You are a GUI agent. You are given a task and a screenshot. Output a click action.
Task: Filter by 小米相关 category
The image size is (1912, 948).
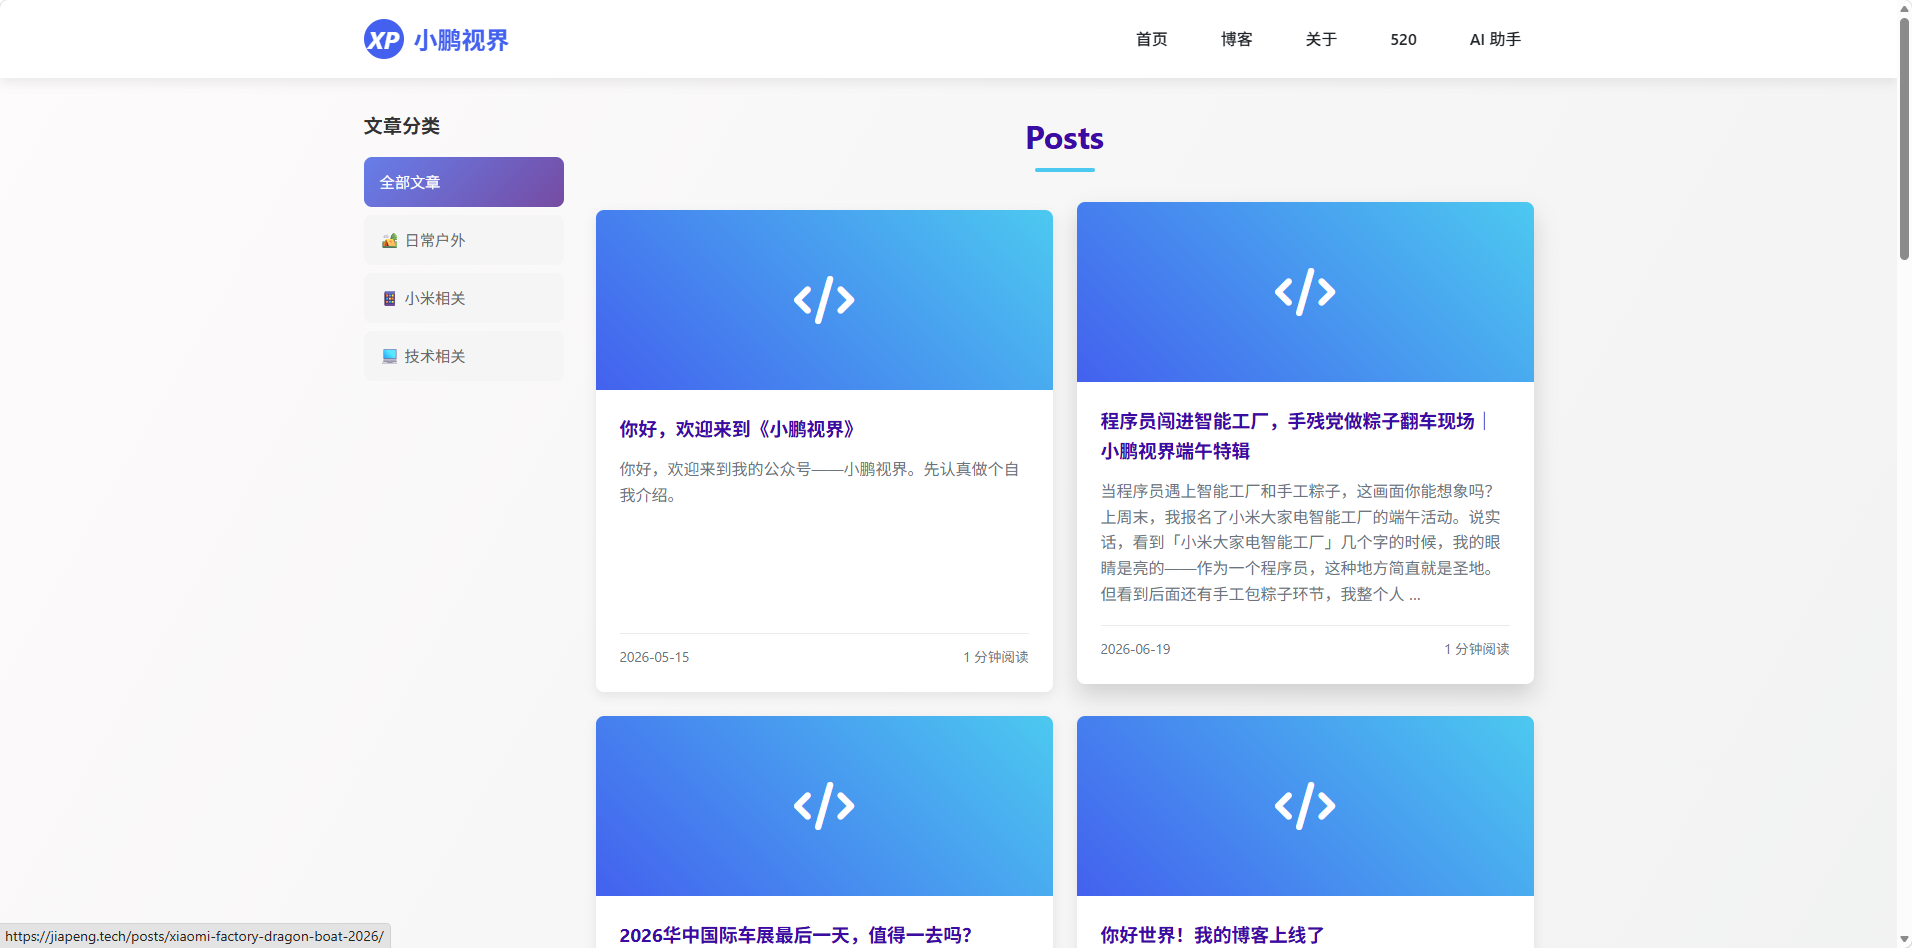pos(464,298)
